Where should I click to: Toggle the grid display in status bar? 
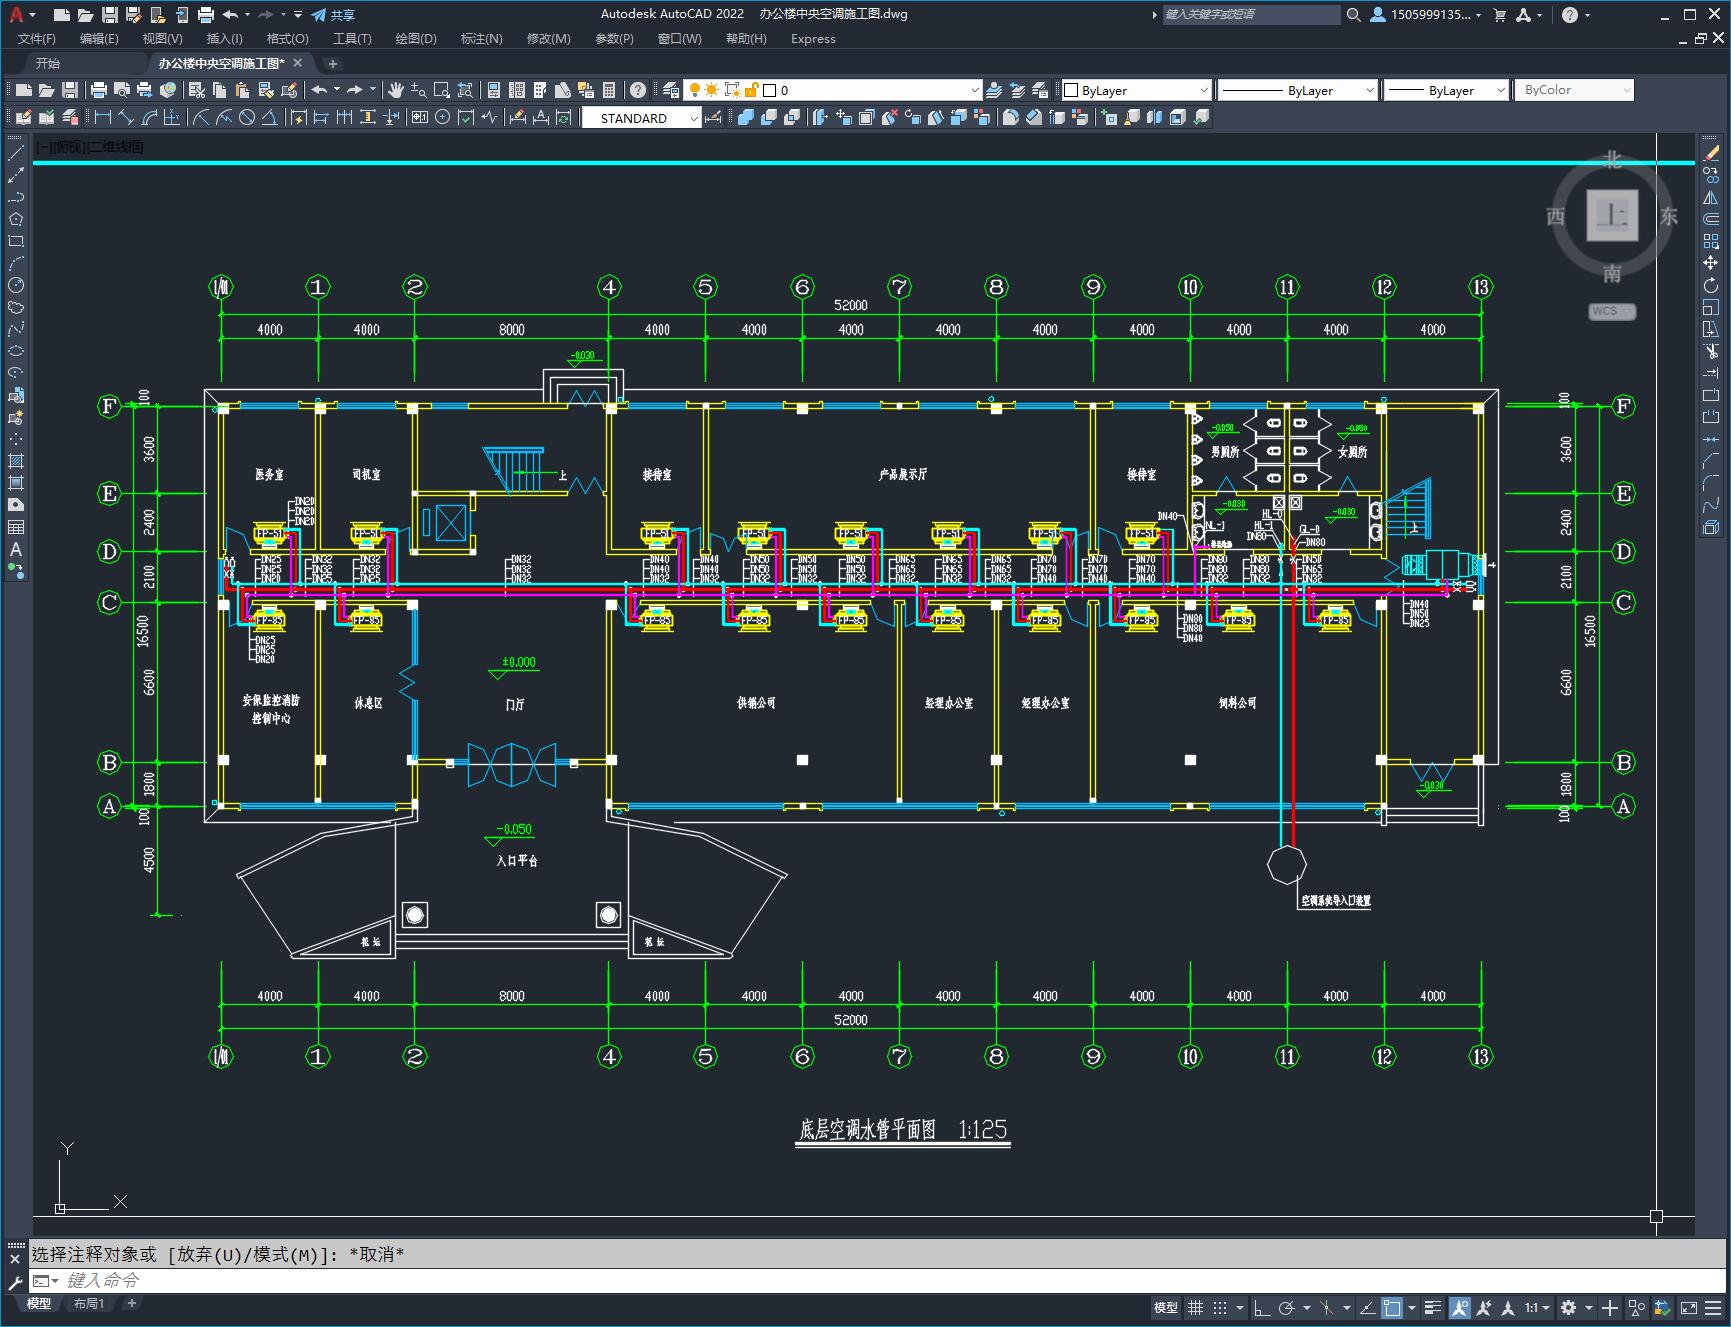(x=1195, y=1308)
